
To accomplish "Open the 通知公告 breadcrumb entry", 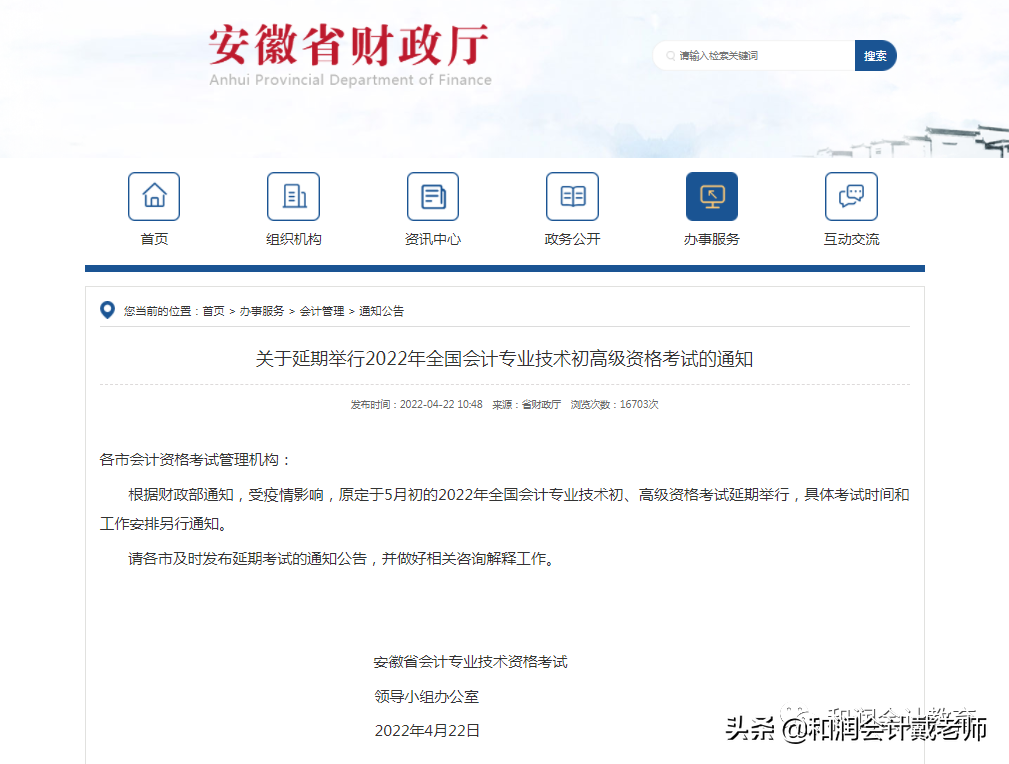I will 379,311.
